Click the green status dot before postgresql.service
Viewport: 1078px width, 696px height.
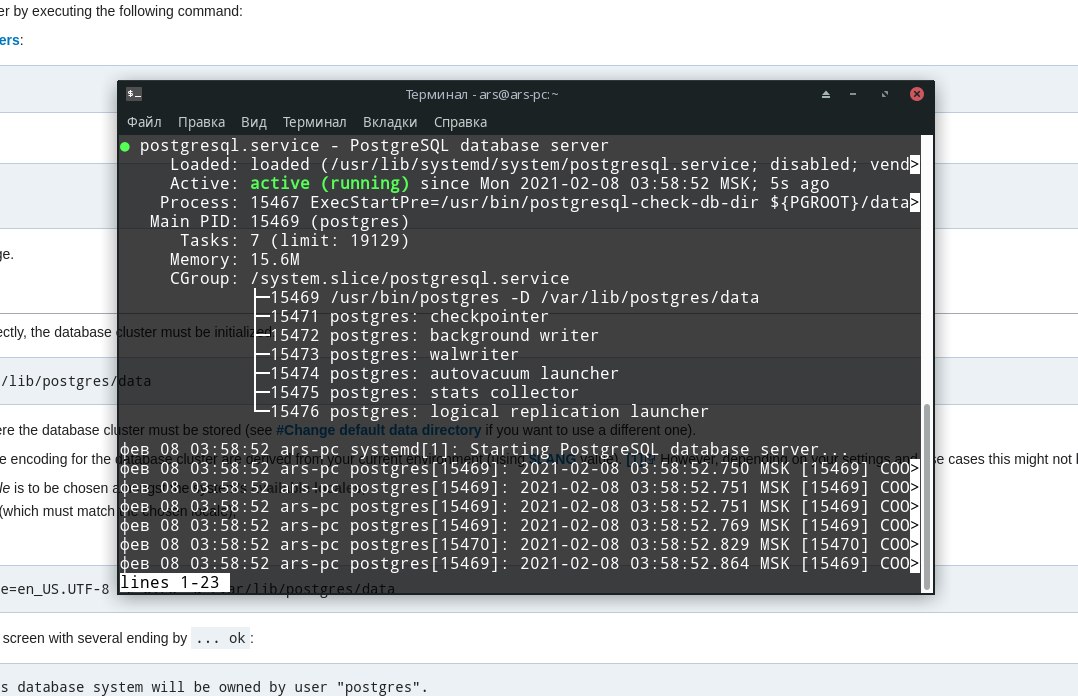(x=124, y=146)
